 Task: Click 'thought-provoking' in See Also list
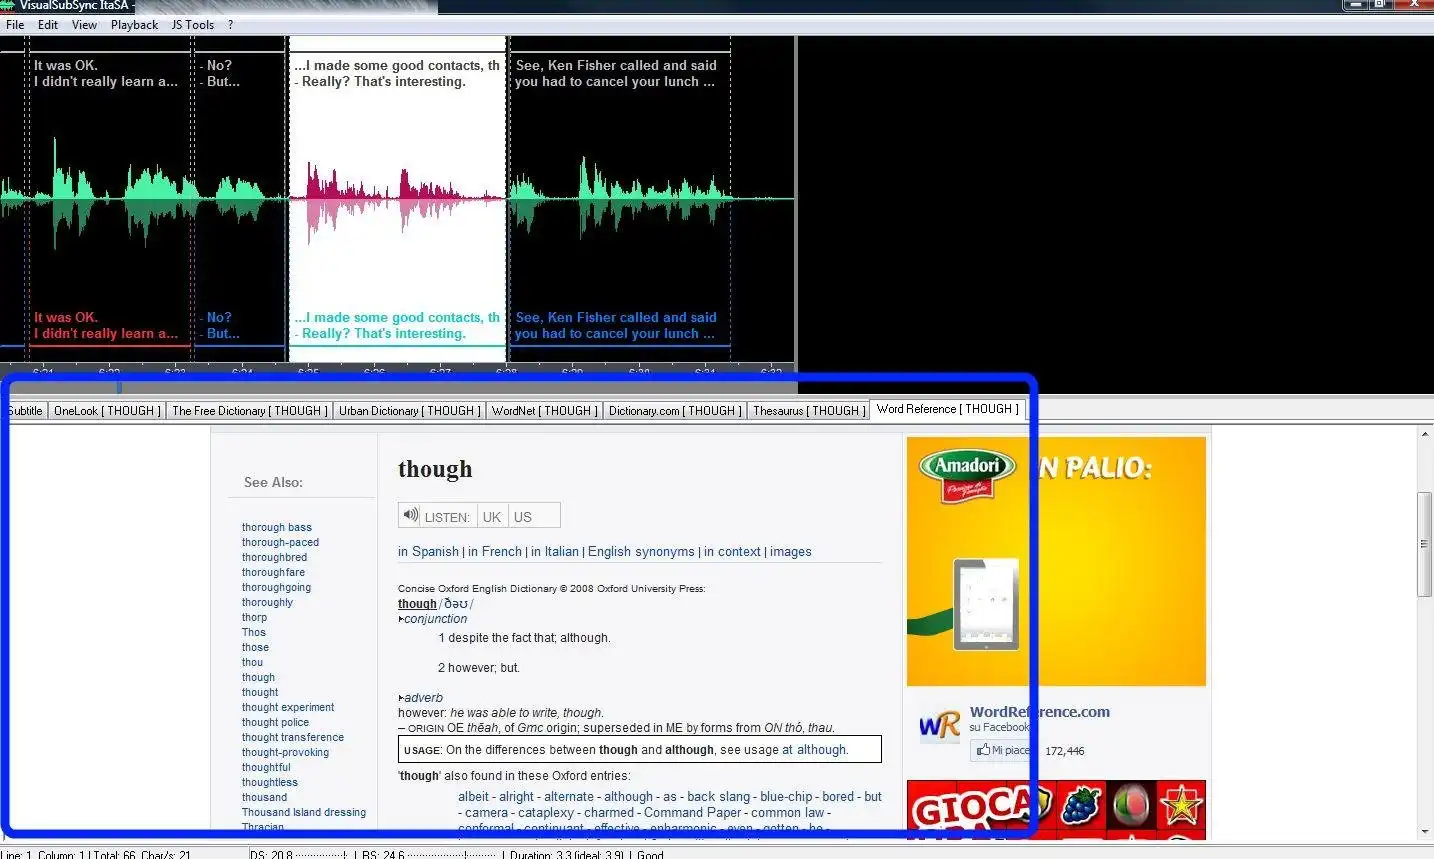tap(285, 752)
